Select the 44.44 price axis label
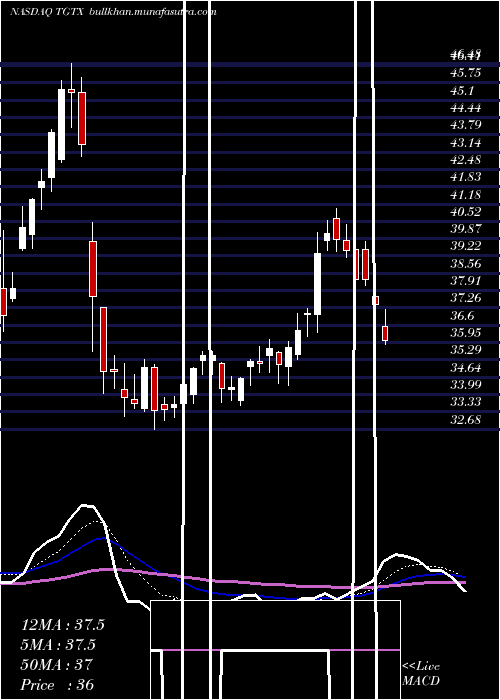The width and height of the screenshot is (500, 700). click(x=466, y=108)
